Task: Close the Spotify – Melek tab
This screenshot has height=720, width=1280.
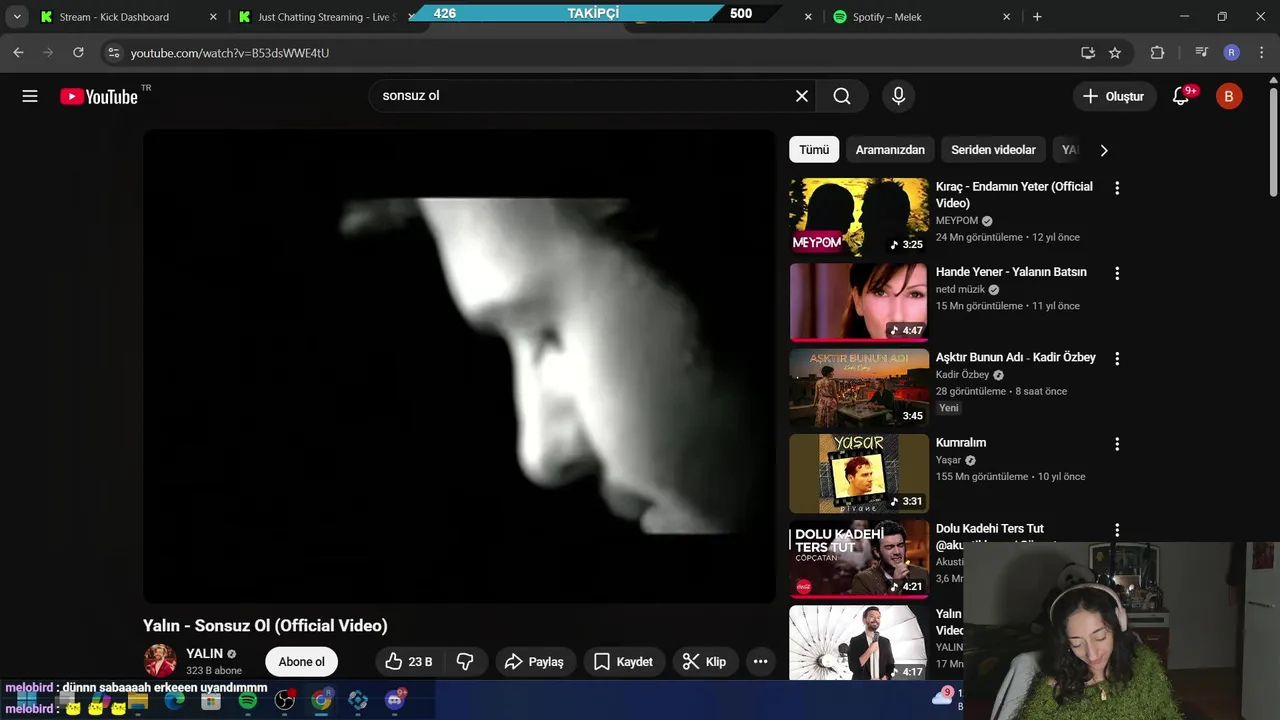Action: click(x=1007, y=17)
